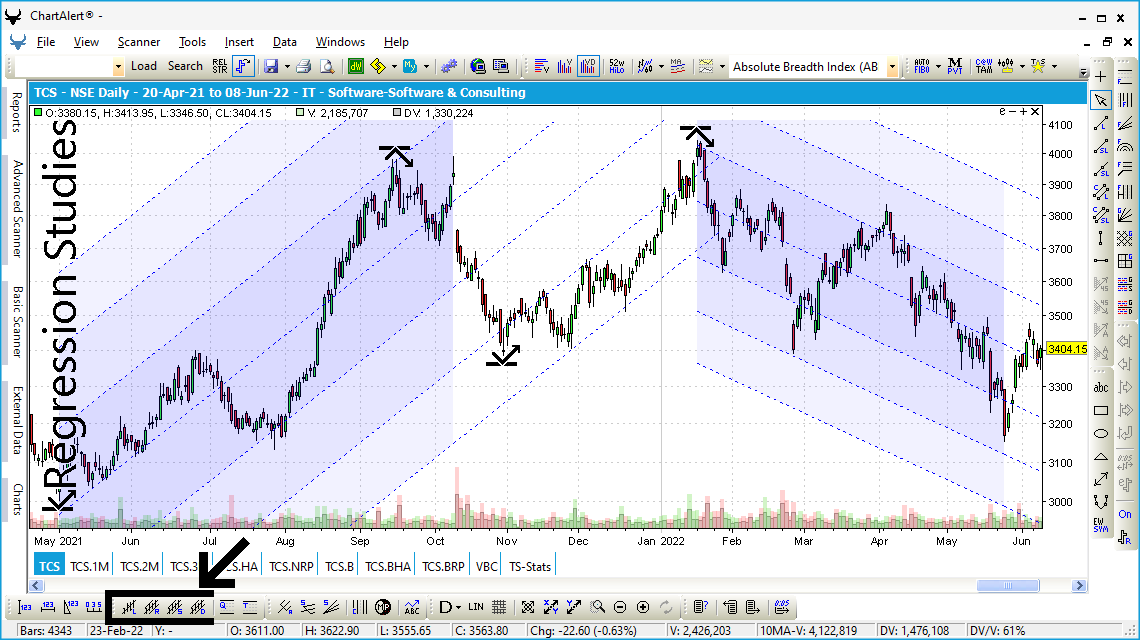Click the horizontal scrollbar left arrow

[x=36, y=585]
